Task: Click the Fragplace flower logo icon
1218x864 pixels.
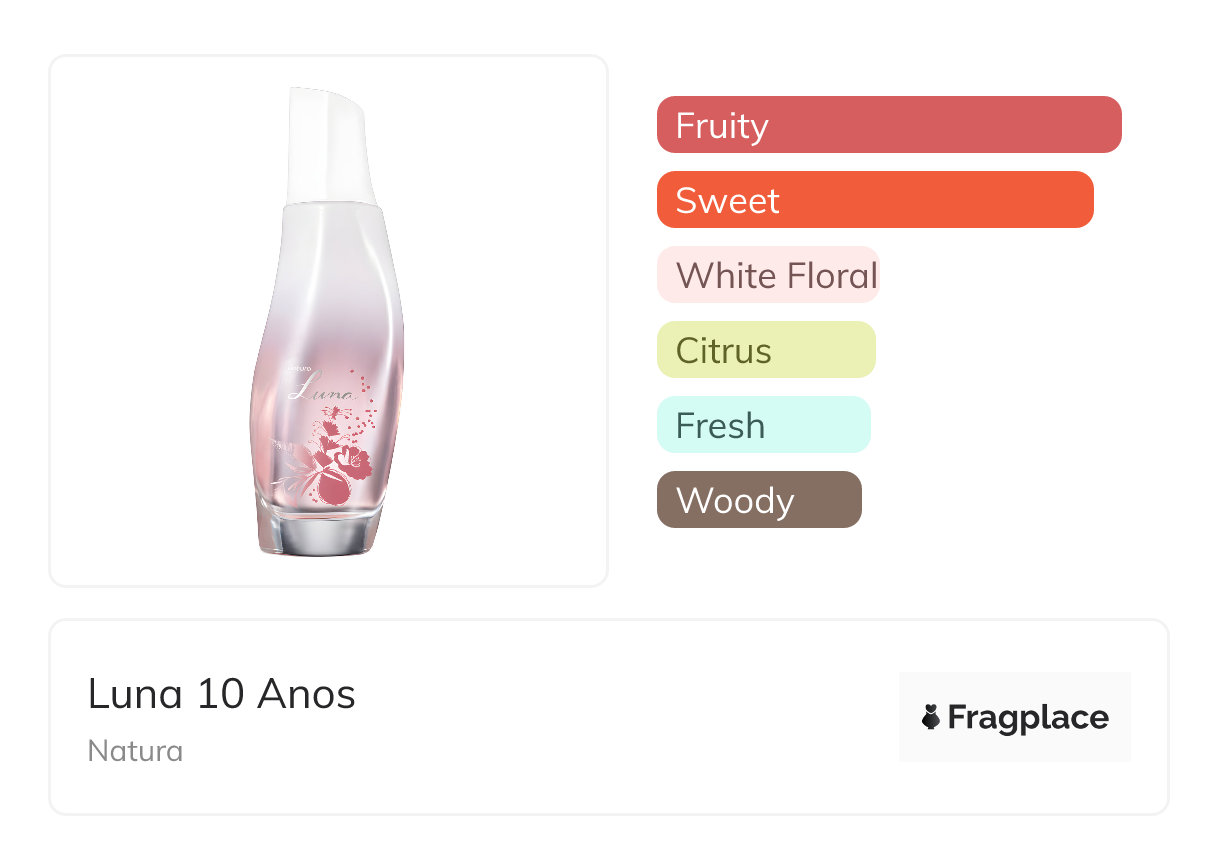Action: 931,717
